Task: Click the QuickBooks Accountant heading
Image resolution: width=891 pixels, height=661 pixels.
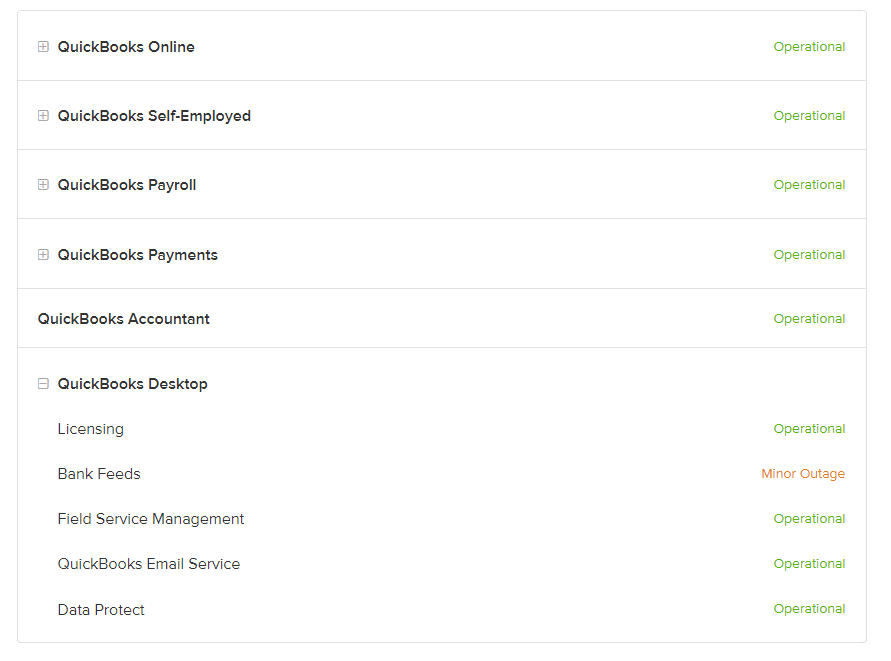Action: point(123,319)
